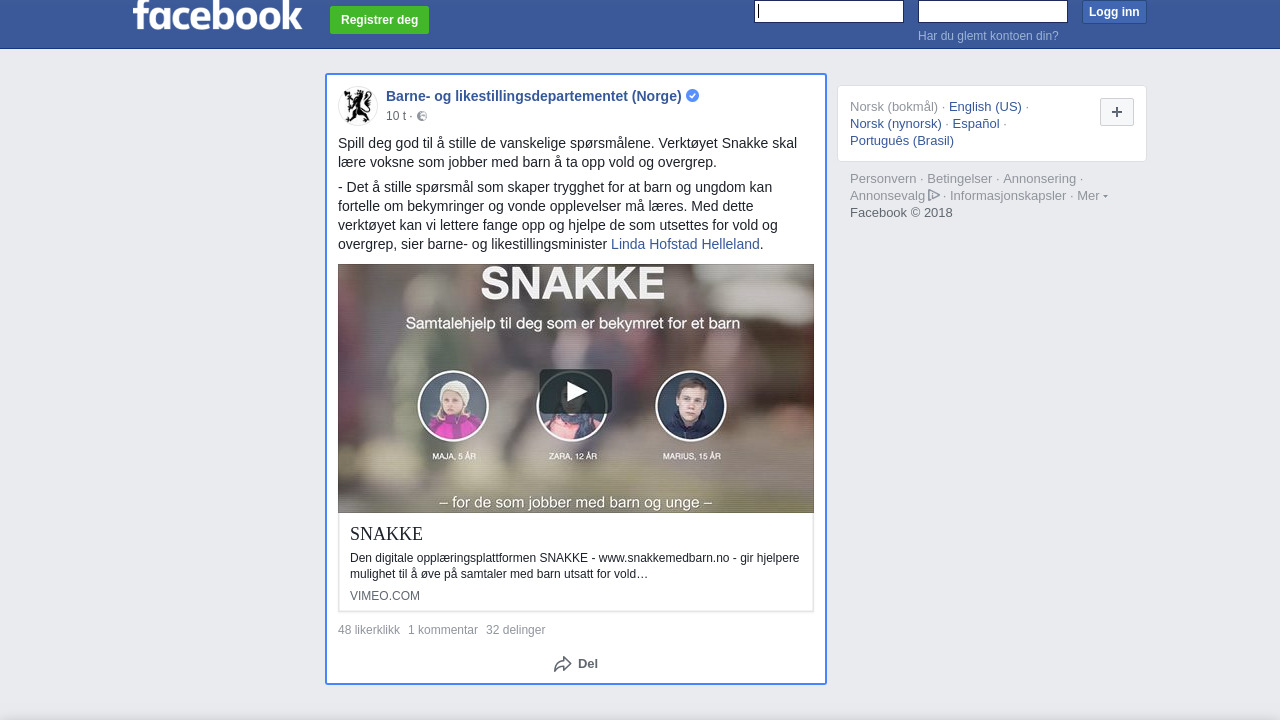This screenshot has width=1280, height=720.
Task: Click the Registrer deg button
Action: pyautogui.click(x=379, y=20)
